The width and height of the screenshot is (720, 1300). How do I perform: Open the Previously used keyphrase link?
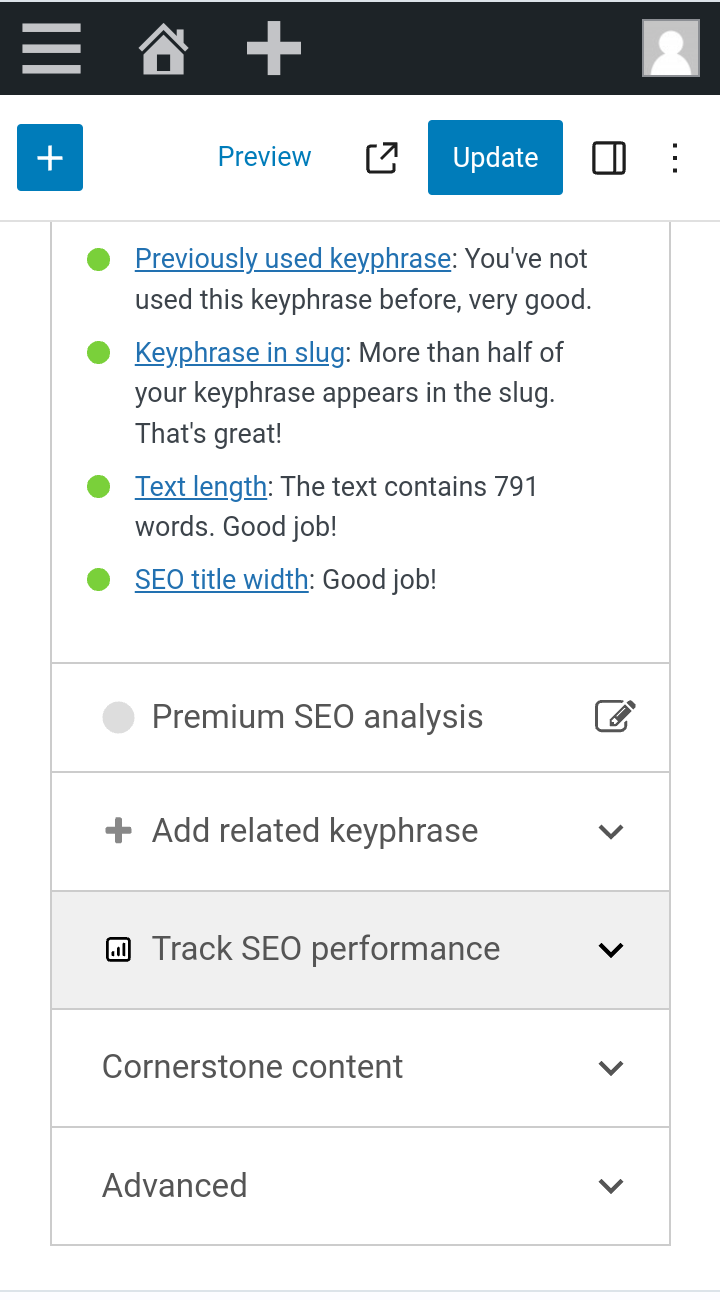coord(293,259)
